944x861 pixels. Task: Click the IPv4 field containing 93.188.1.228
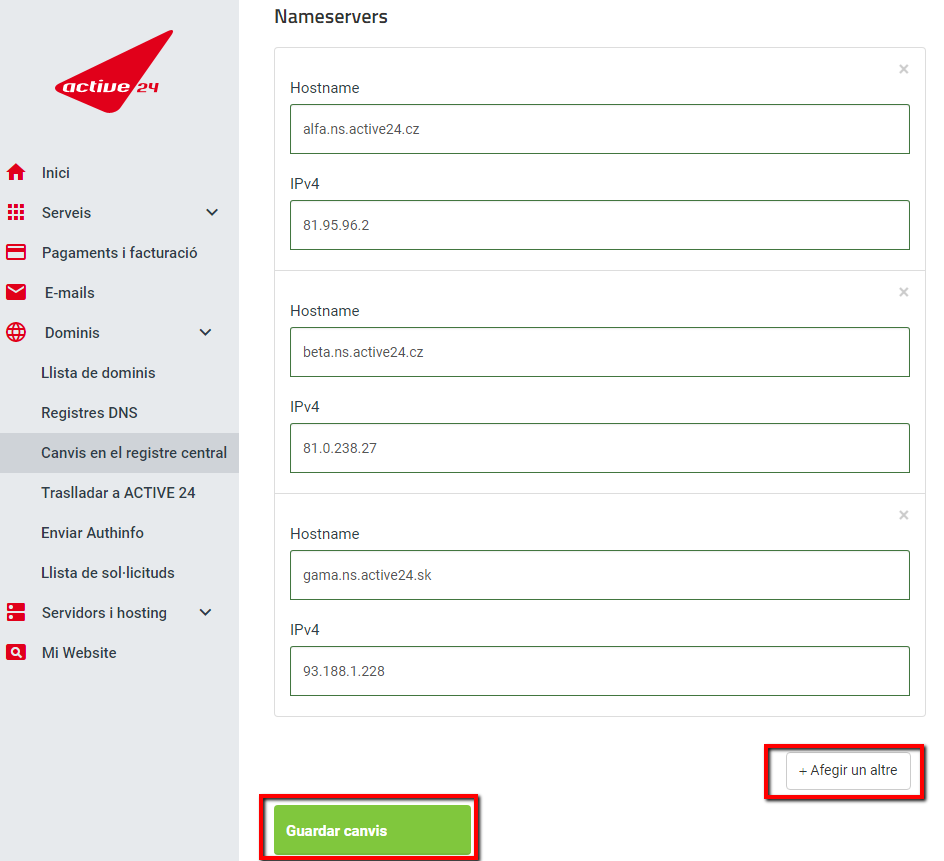(x=600, y=671)
